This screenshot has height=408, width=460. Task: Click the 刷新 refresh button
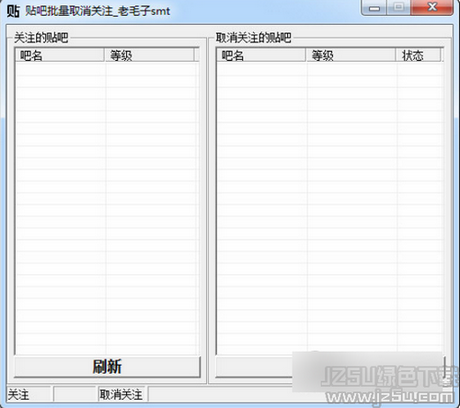(107, 367)
